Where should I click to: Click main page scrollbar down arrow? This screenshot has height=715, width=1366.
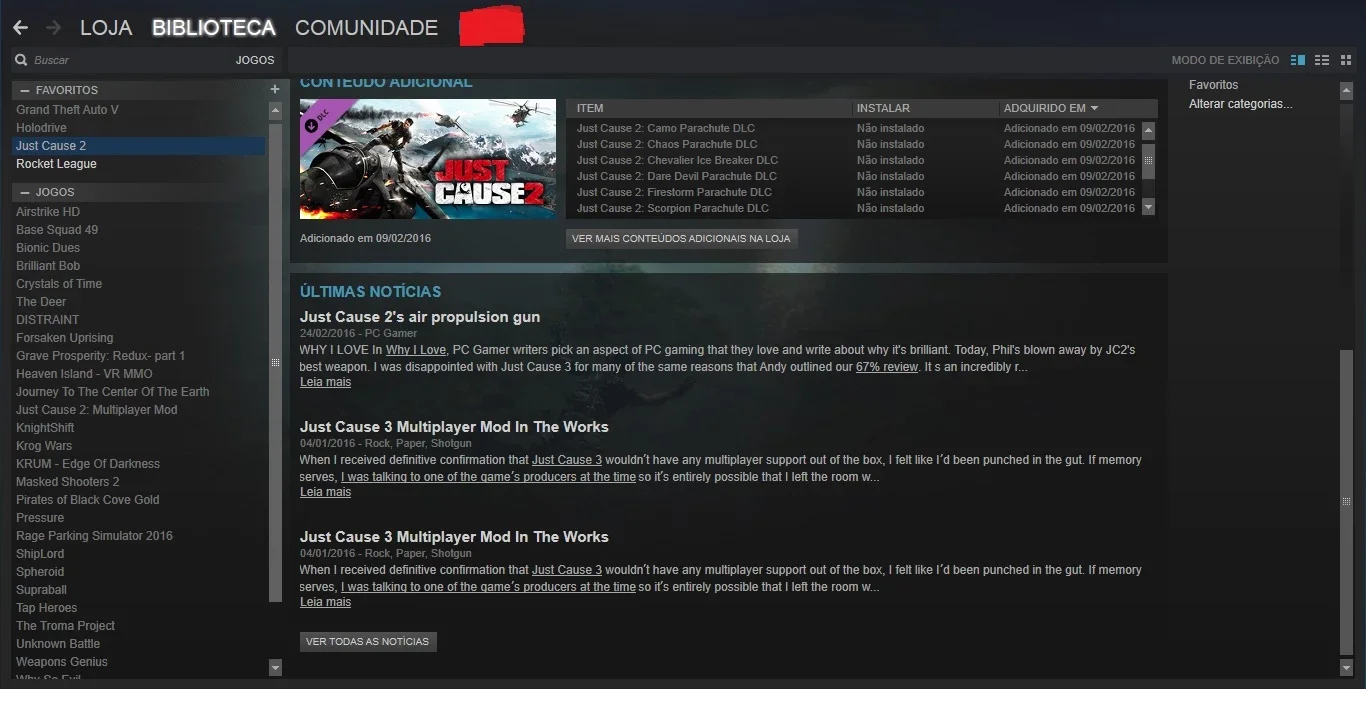coord(1346,667)
